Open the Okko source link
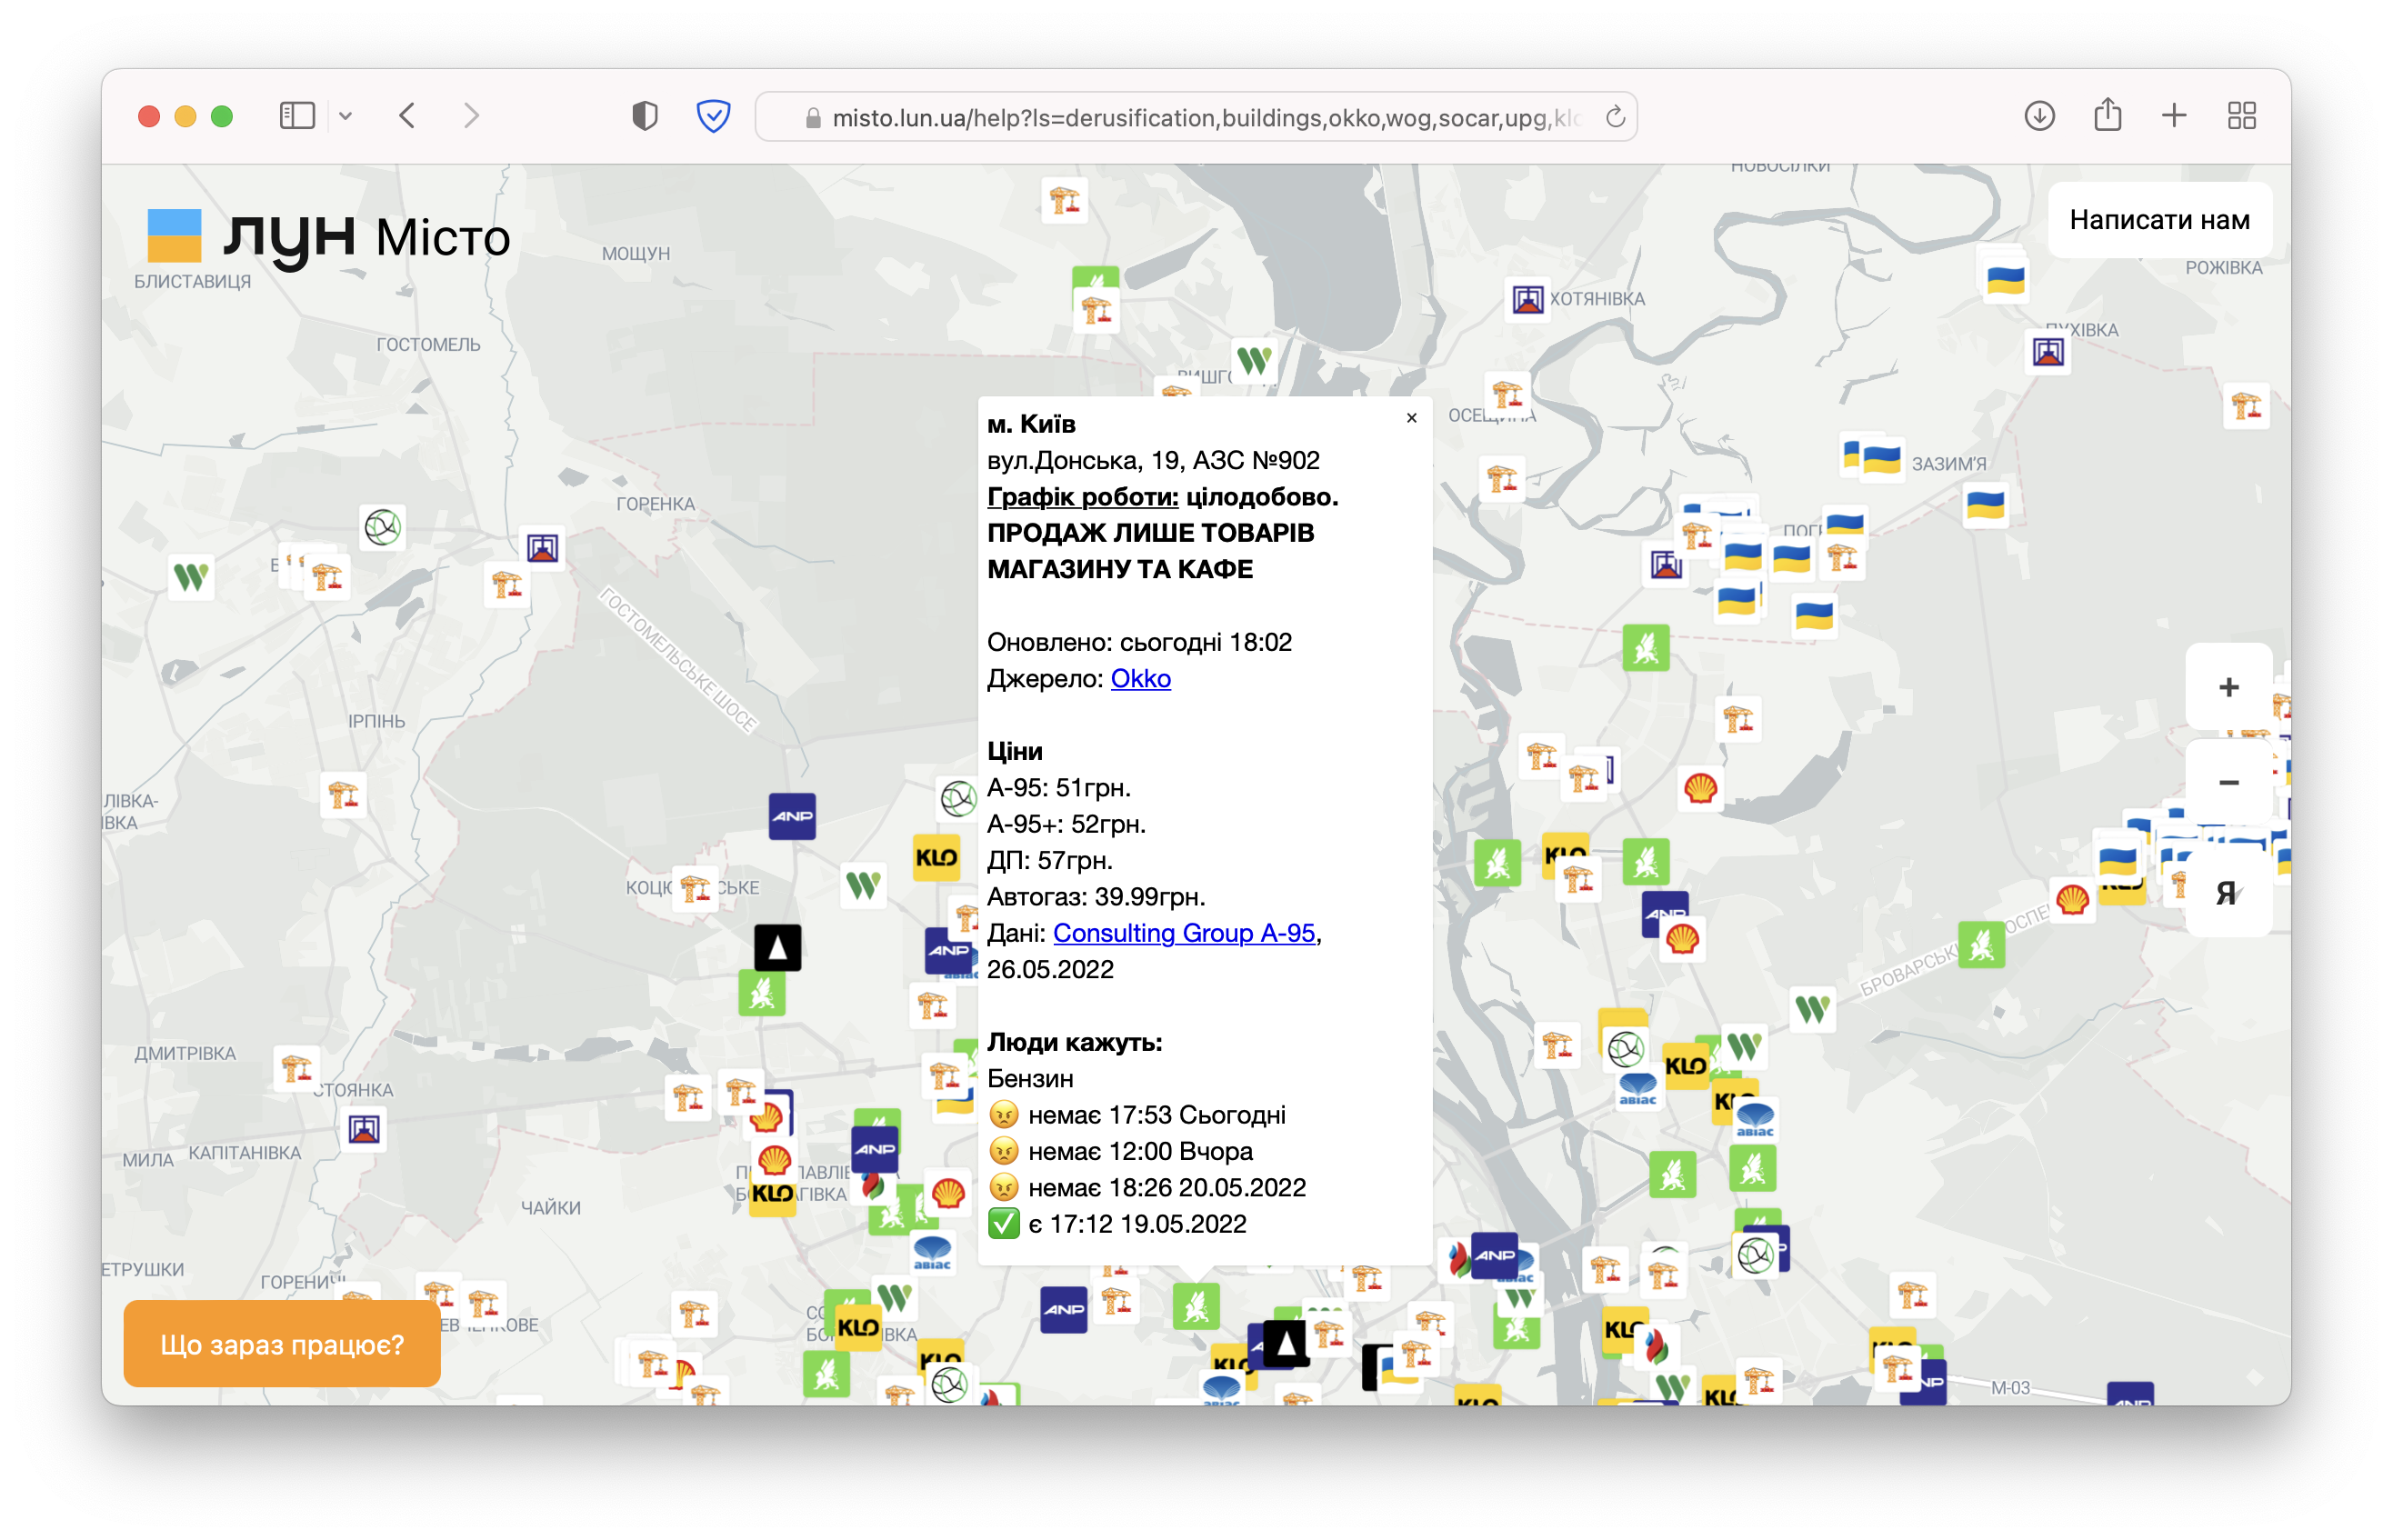Viewport: 2393px width, 1540px height. click(x=1140, y=678)
